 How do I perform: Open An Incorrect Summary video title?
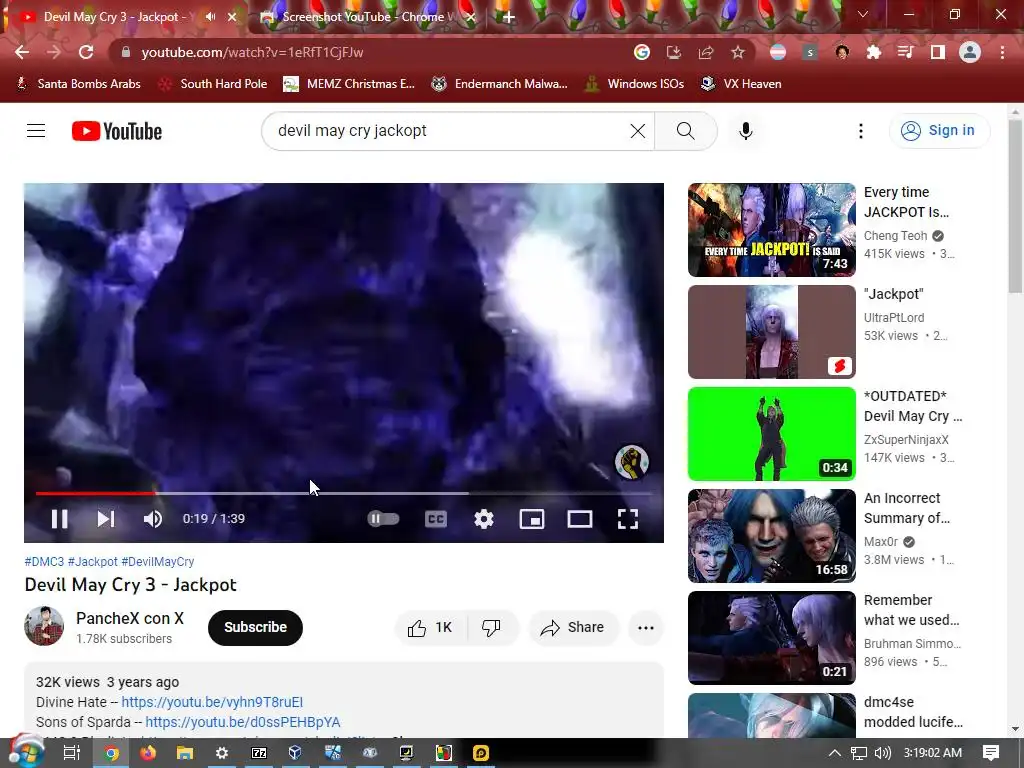click(906, 508)
